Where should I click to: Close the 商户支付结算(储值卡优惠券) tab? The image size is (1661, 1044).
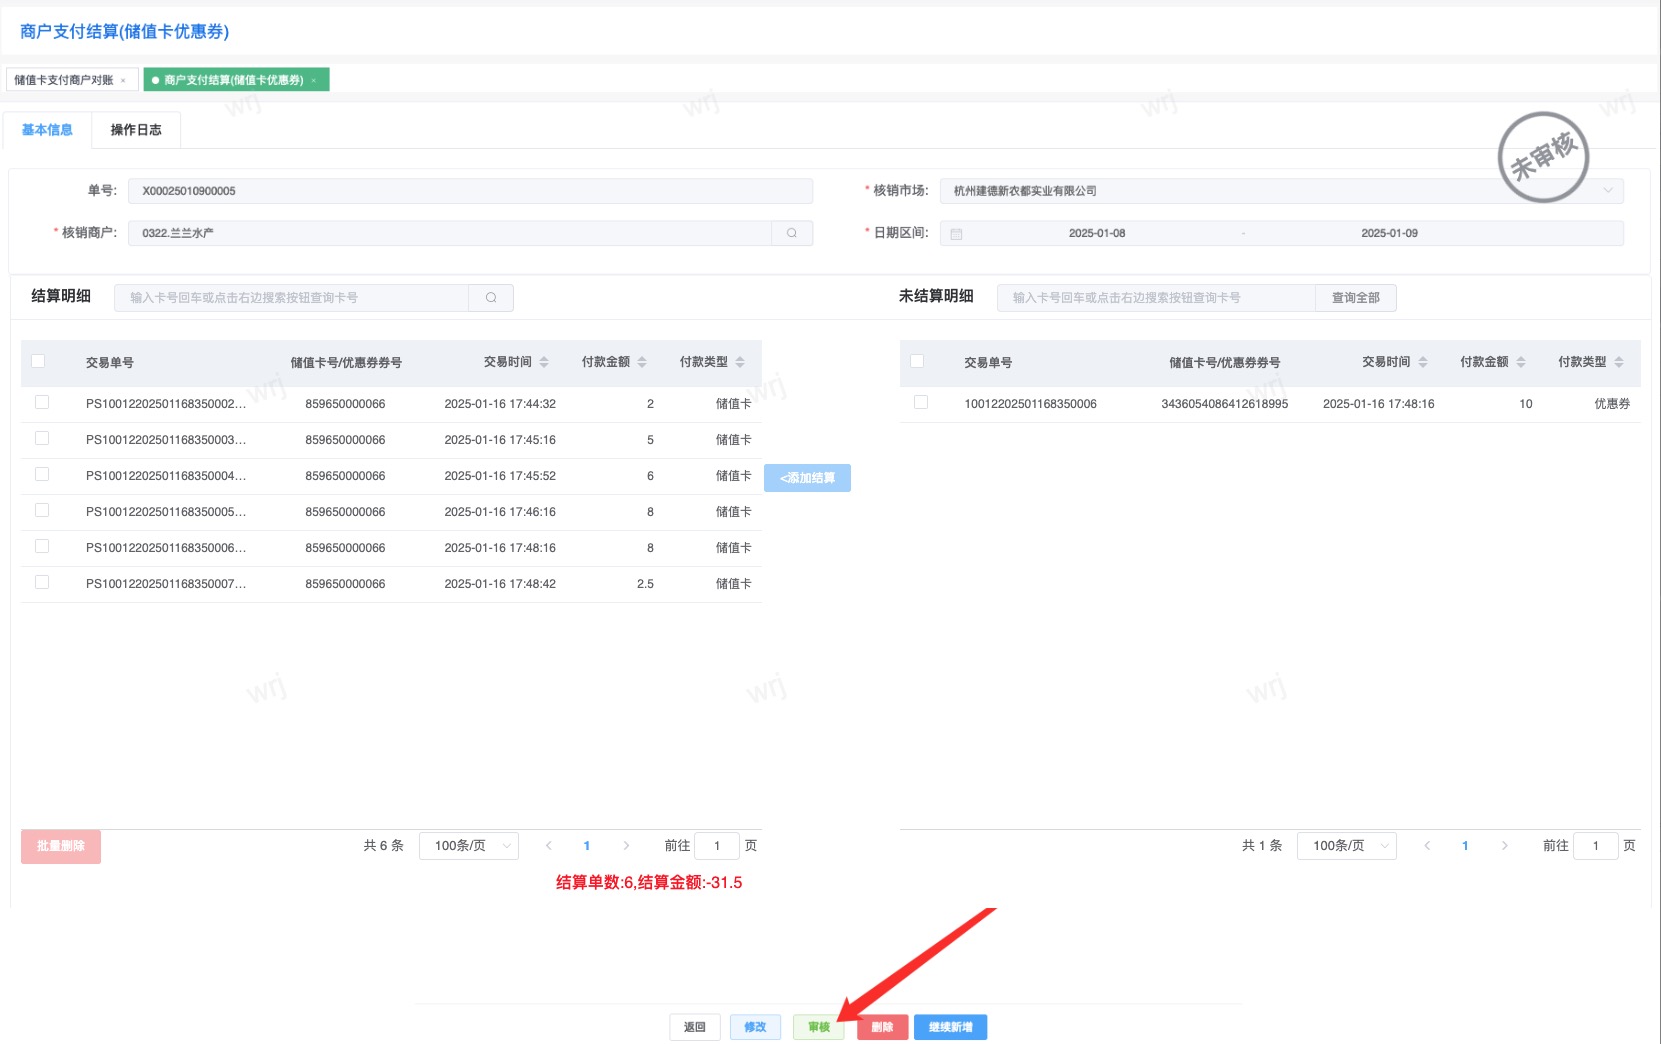point(314,80)
